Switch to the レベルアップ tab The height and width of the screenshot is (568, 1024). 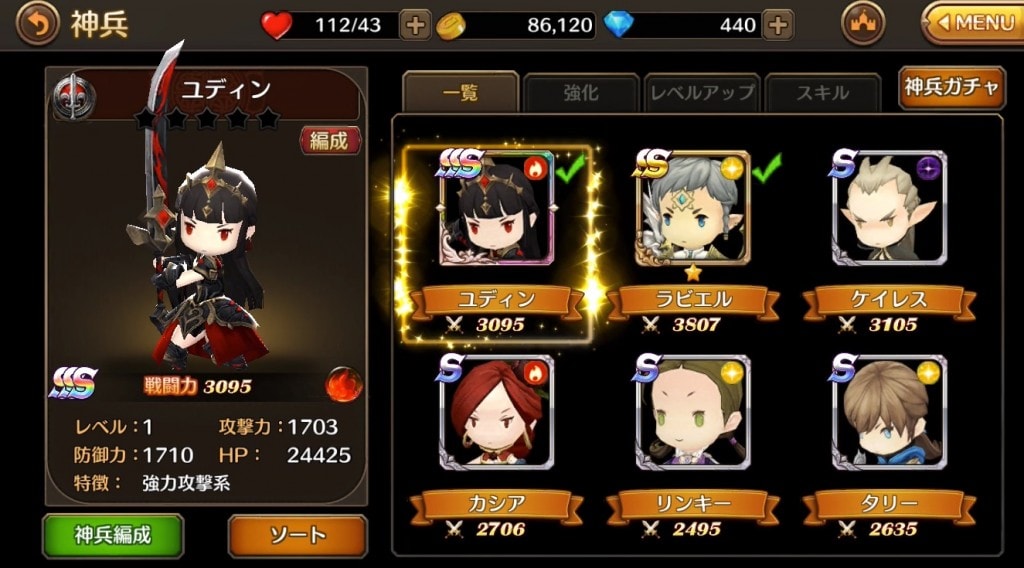(x=702, y=93)
